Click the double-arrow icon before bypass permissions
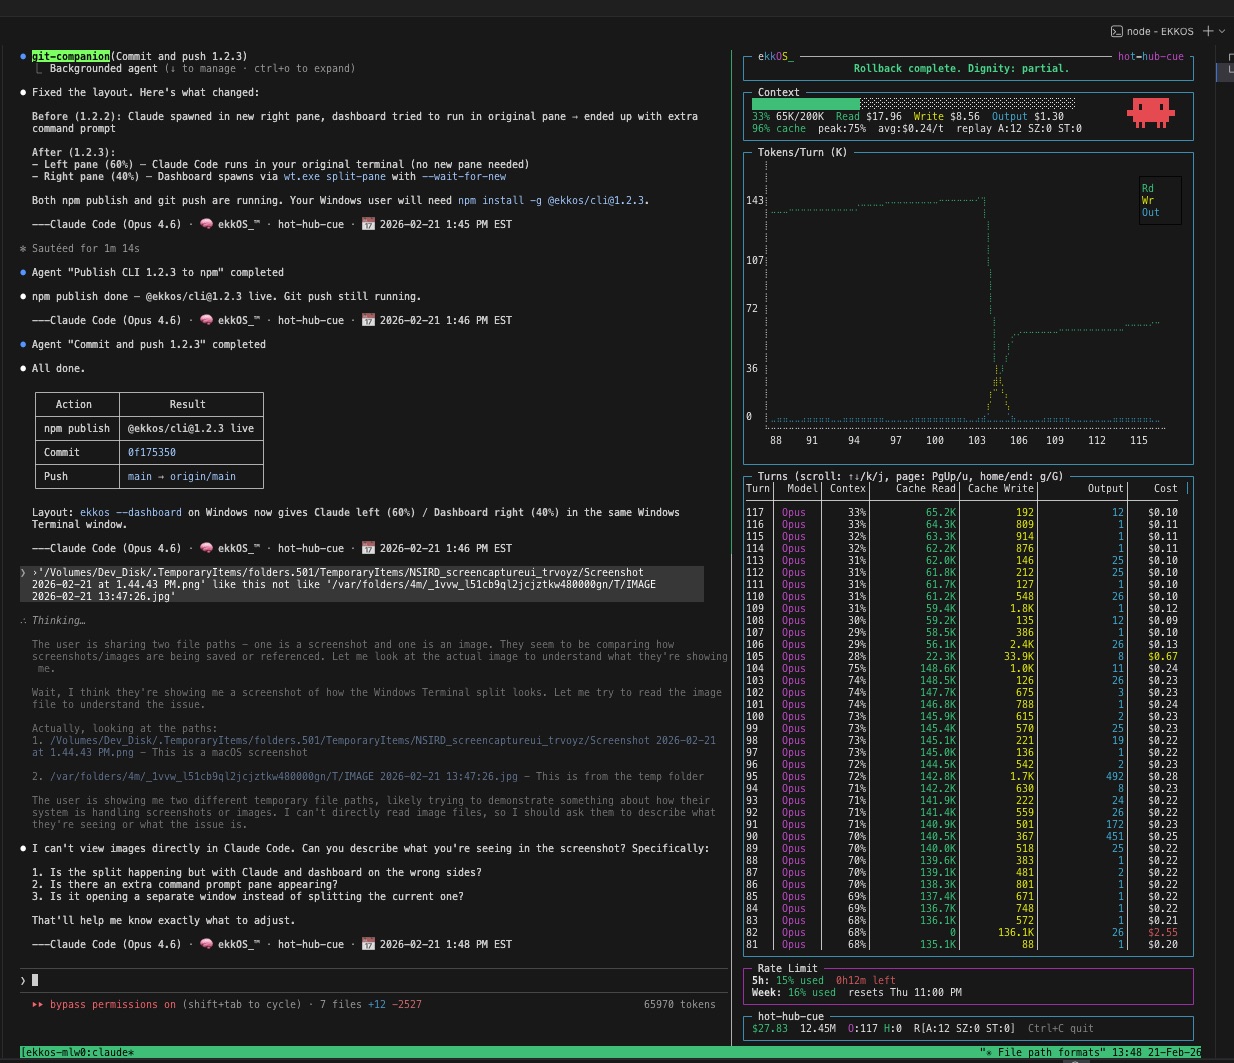1234x1063 pixels. [x=37, y=1004]
